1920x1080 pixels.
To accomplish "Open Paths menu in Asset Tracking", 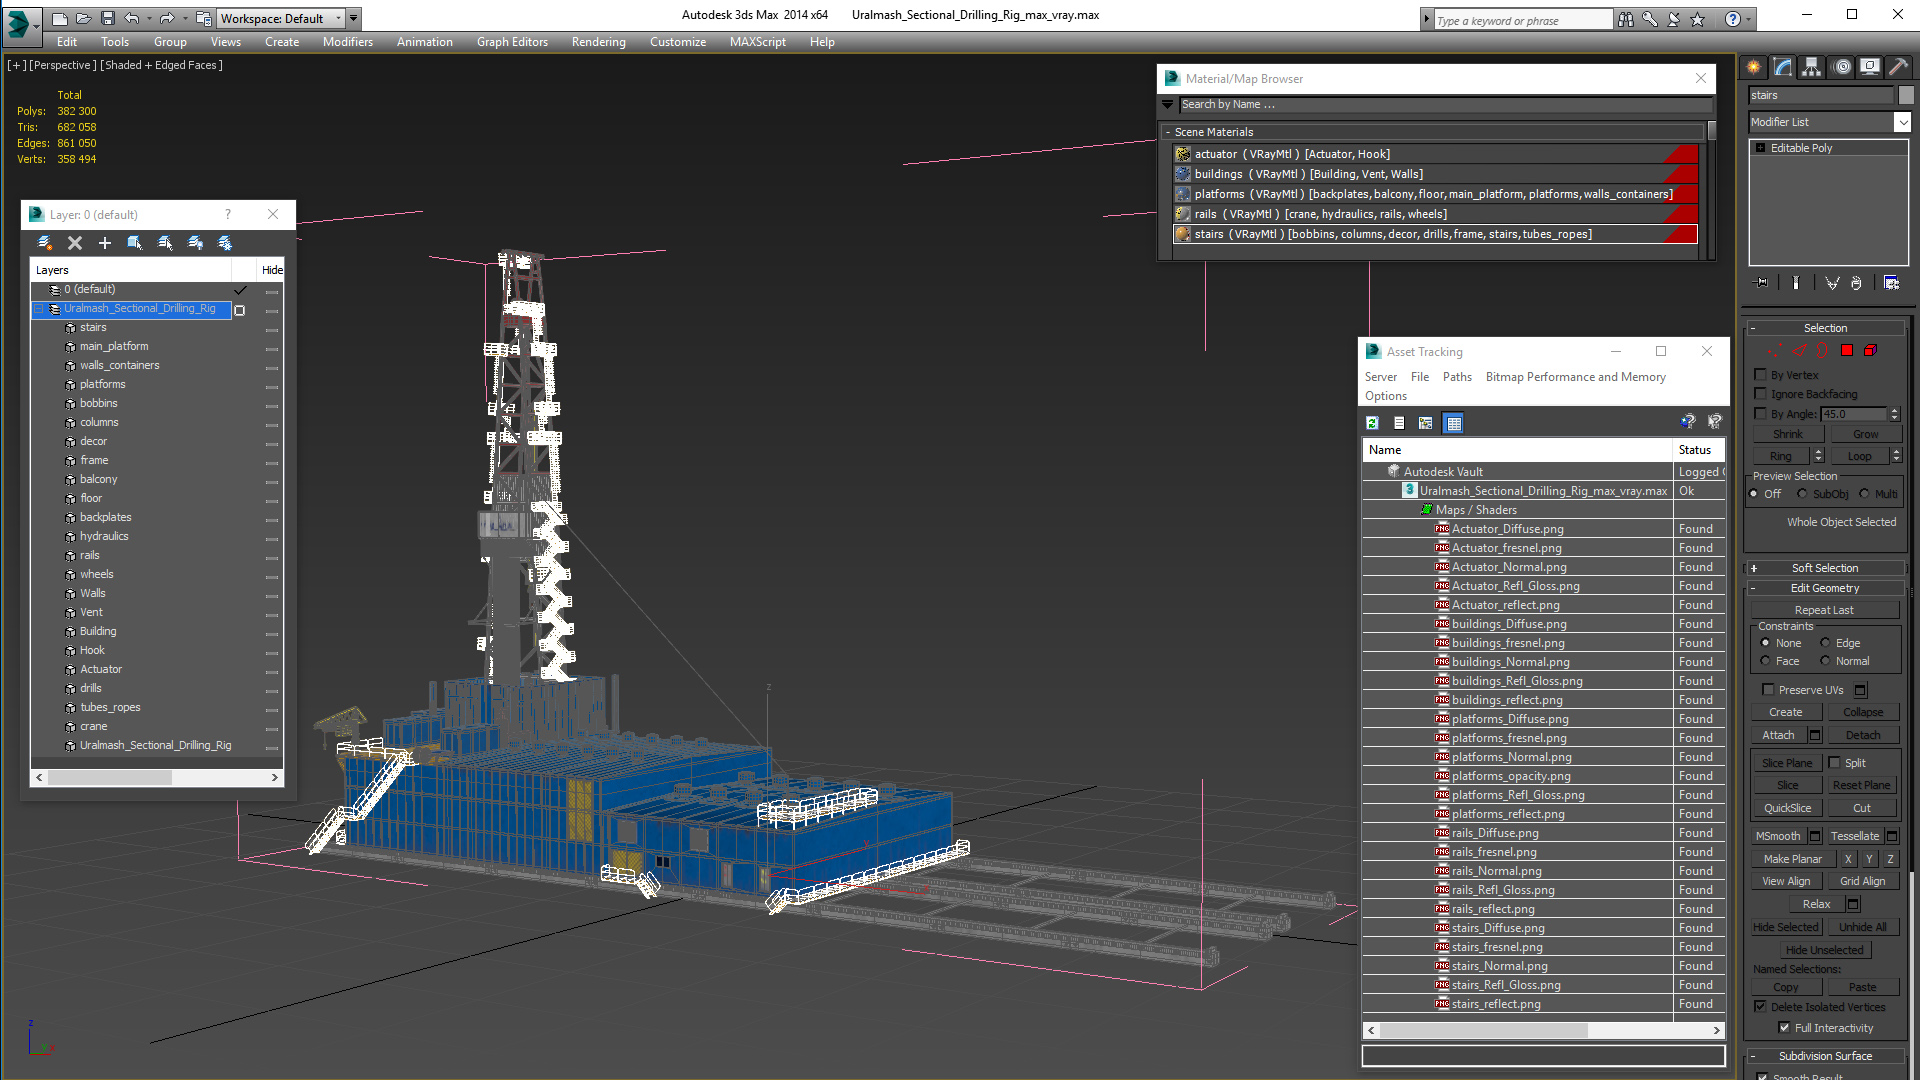I will click(1457, 377).
